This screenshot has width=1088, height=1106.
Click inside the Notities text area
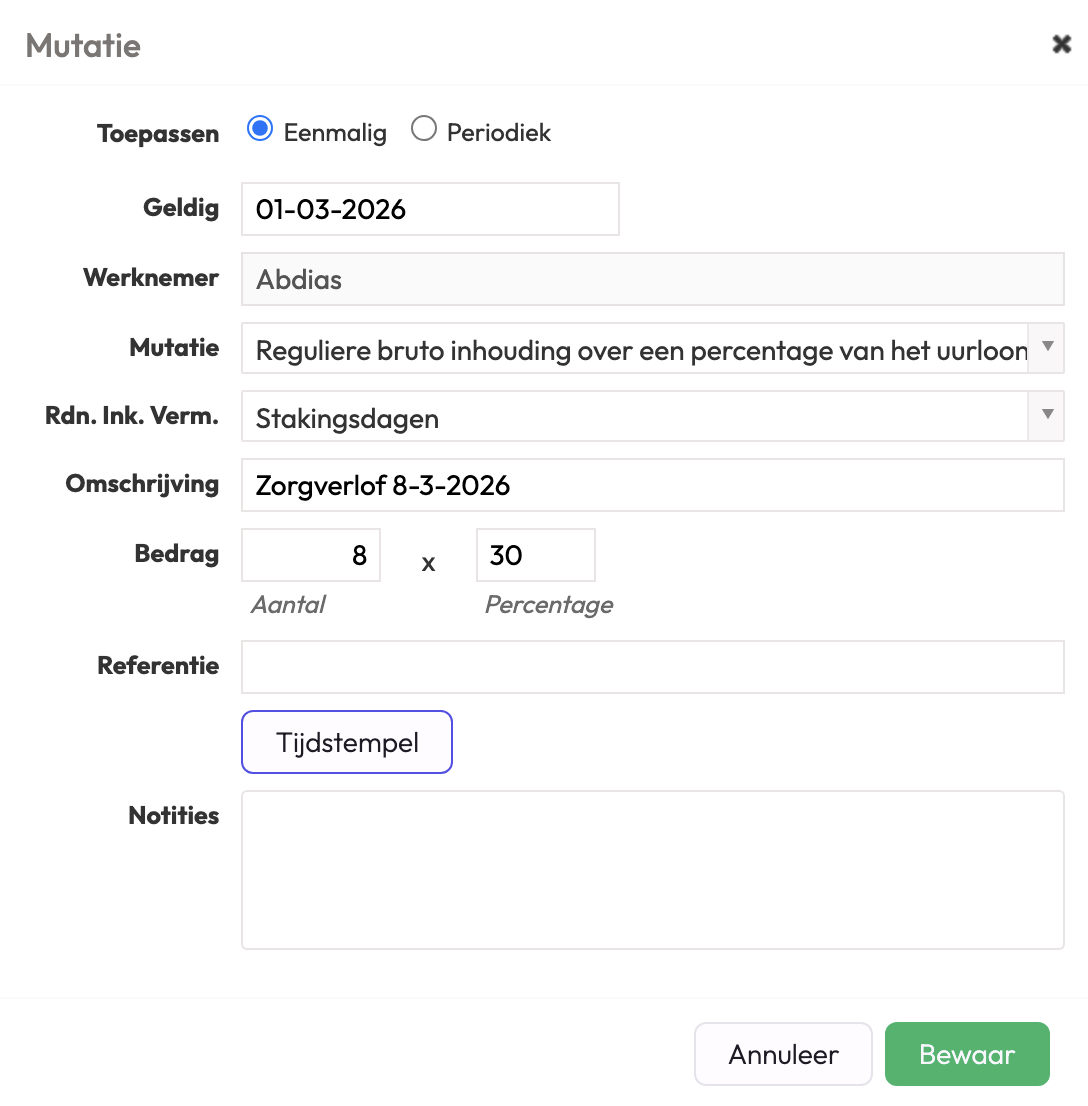(652, 870)
